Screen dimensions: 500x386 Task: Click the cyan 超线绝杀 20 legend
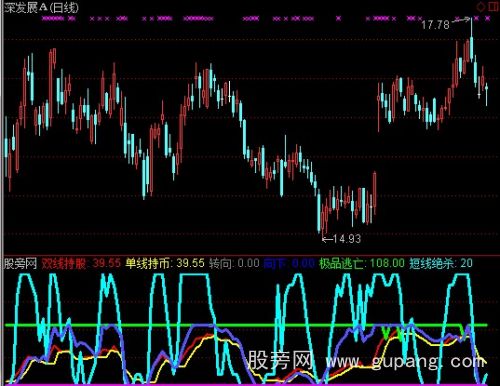point(441,264)
